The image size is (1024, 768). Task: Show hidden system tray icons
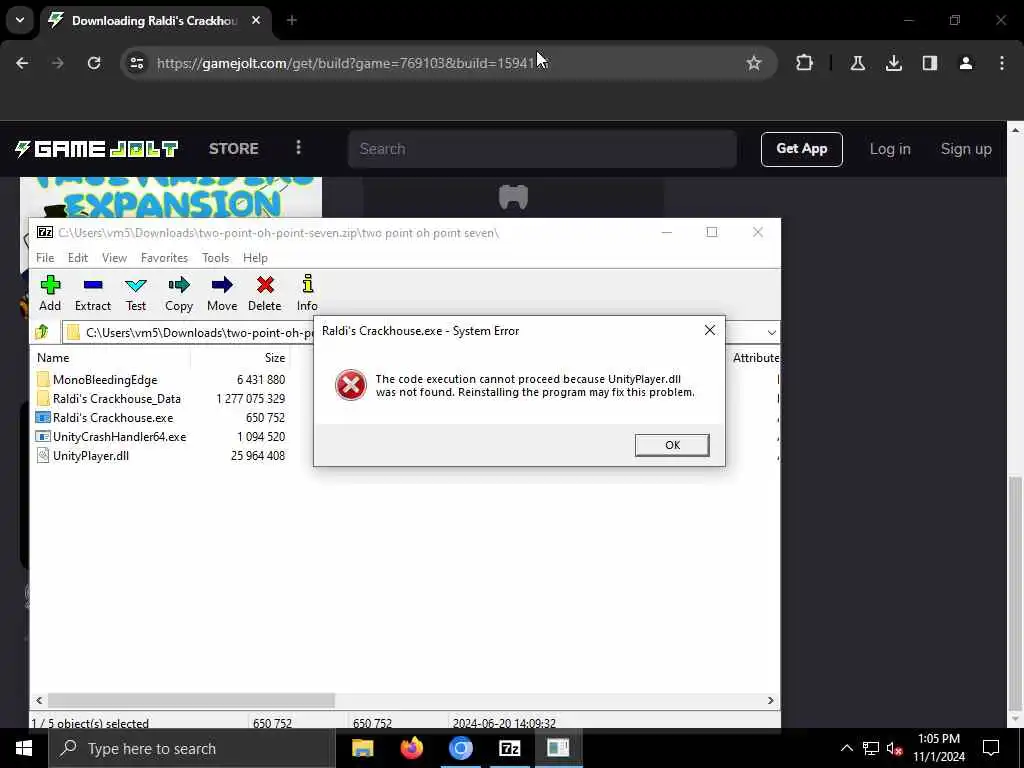(846, 748)
